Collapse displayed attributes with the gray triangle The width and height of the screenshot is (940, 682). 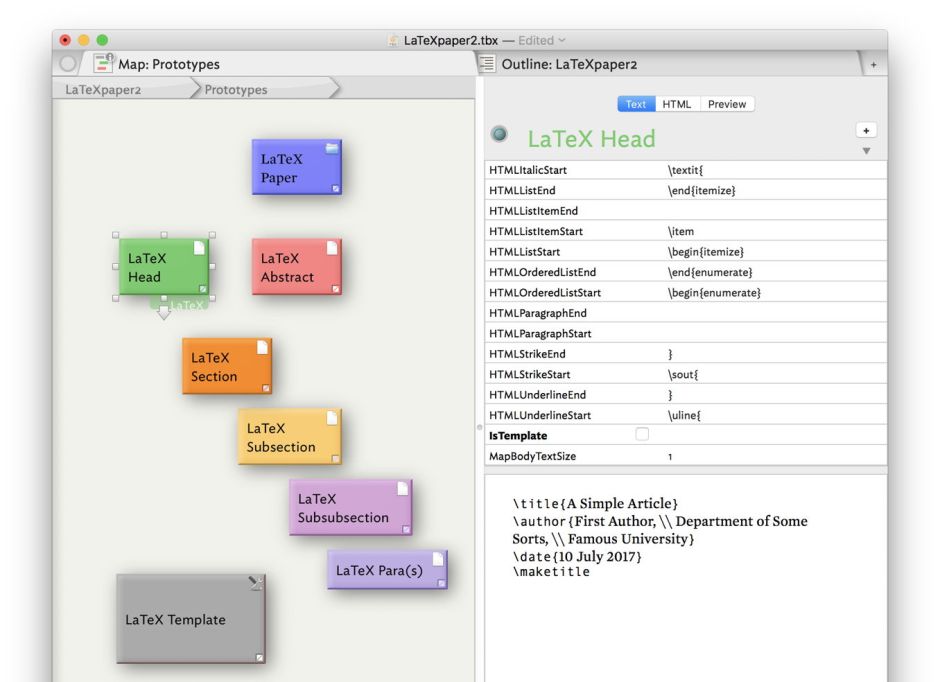pyautogui.click(x=866, y=152)
